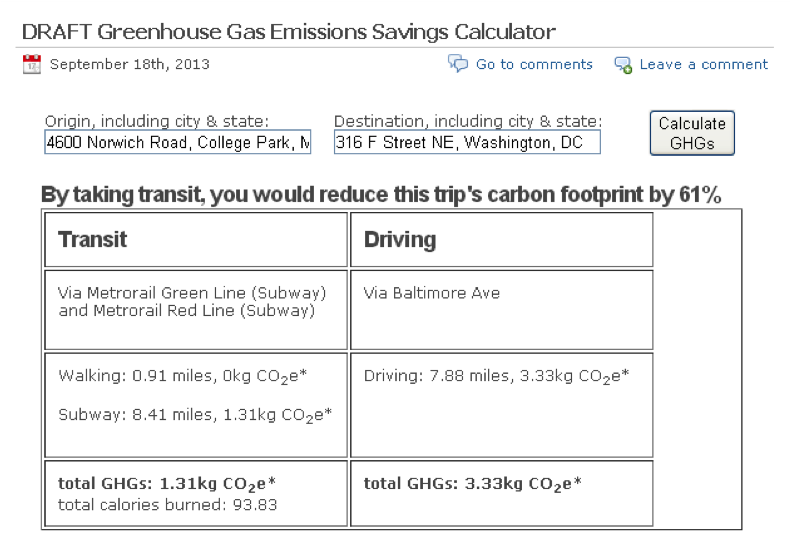
Task: Click the calendar date icon
Action: (32, 64)
